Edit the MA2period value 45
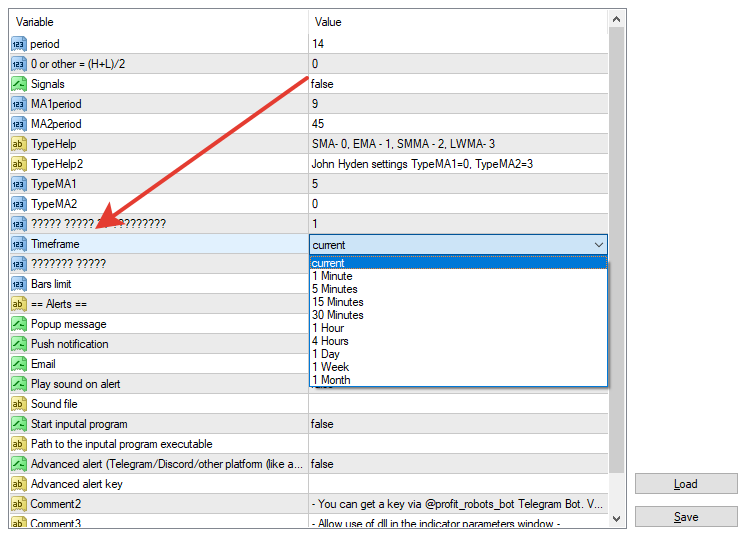The image size is (747, 536). coord(458,124)
